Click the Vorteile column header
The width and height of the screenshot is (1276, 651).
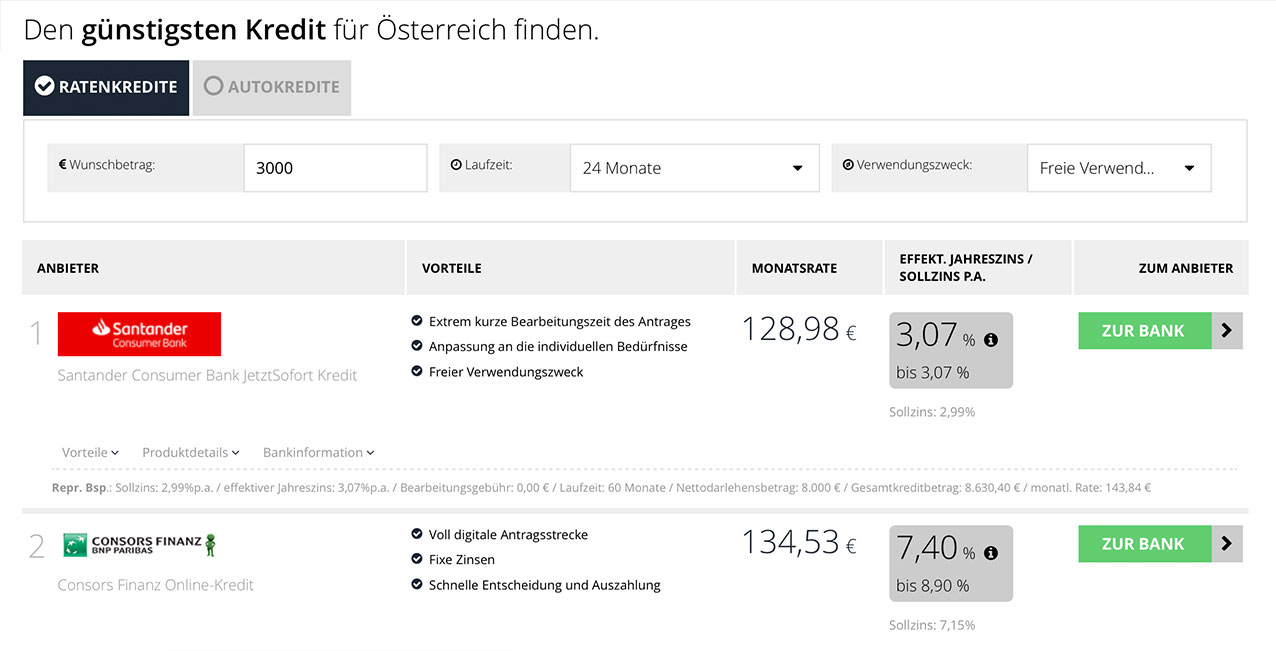[x=570, y=267]
